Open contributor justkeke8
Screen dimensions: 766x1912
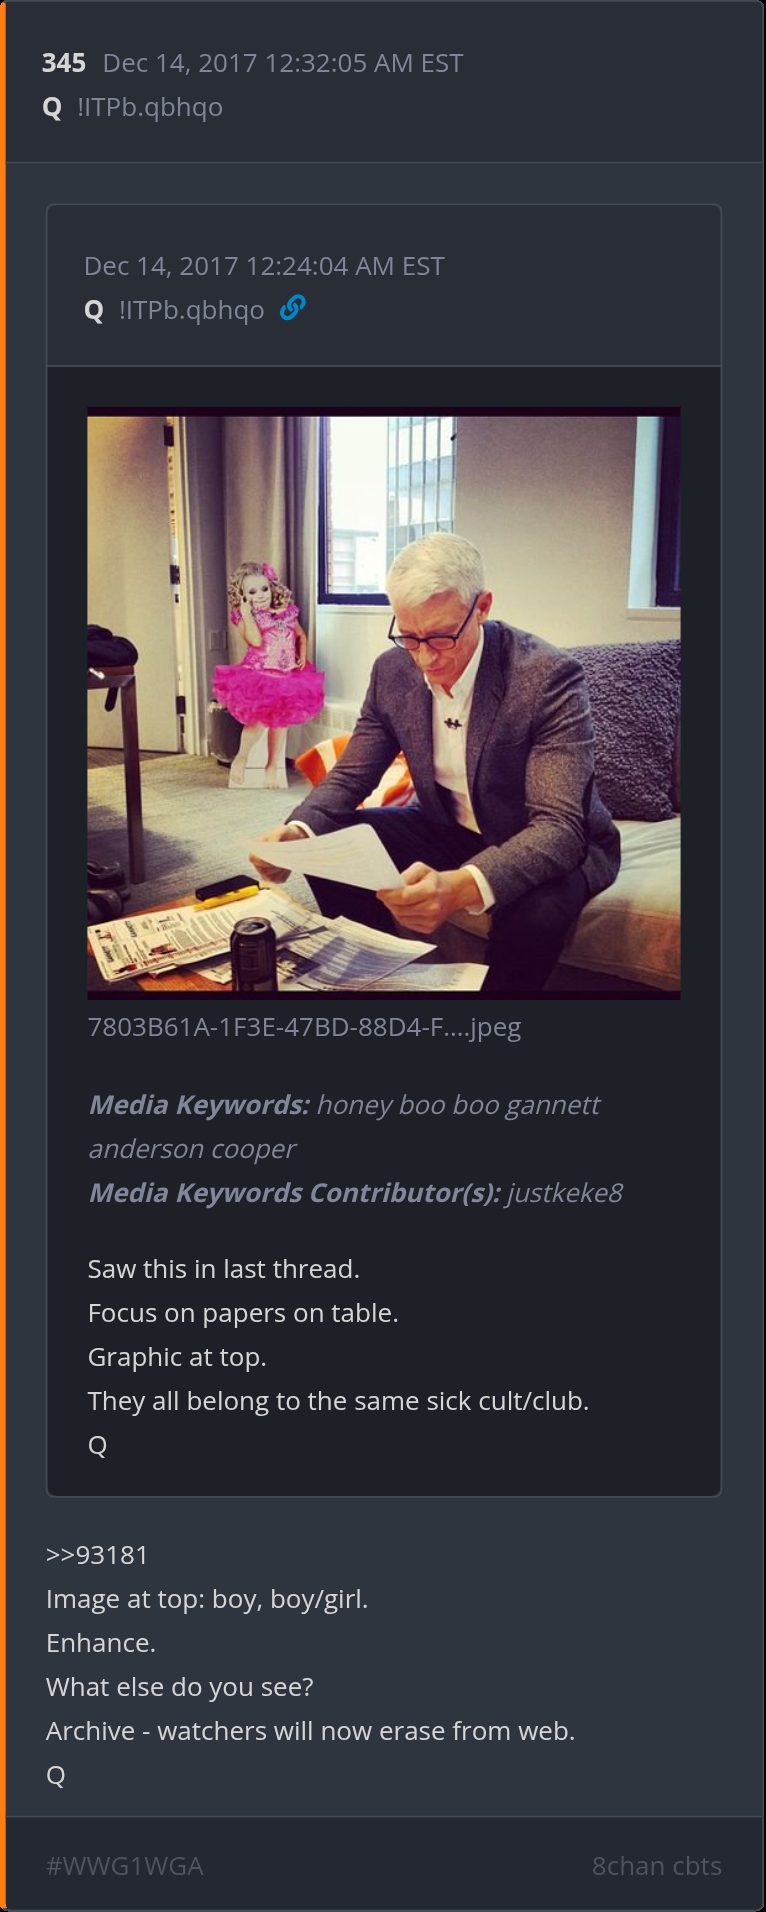pyautogui.click(x=565, y=1193)
